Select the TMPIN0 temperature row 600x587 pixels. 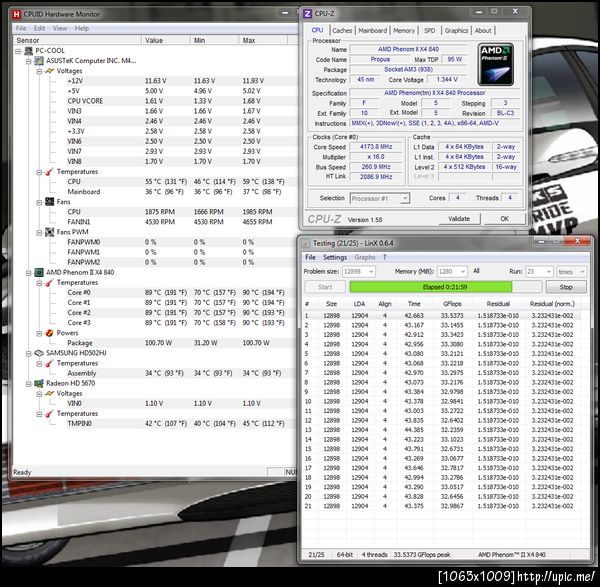[x=155, y=424]
